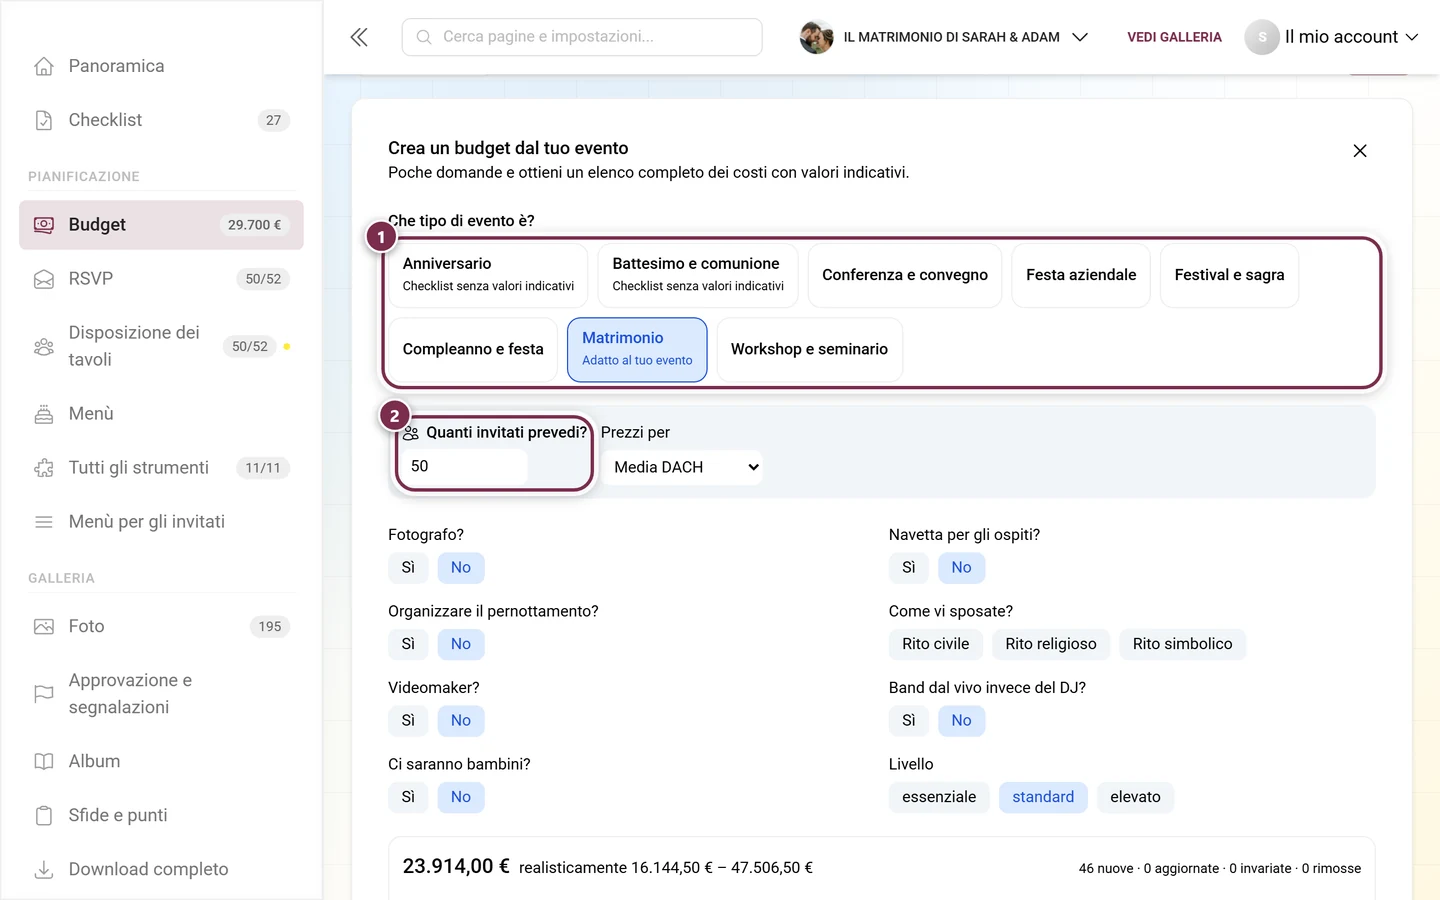Go to the RSVP page

[161, 279]
